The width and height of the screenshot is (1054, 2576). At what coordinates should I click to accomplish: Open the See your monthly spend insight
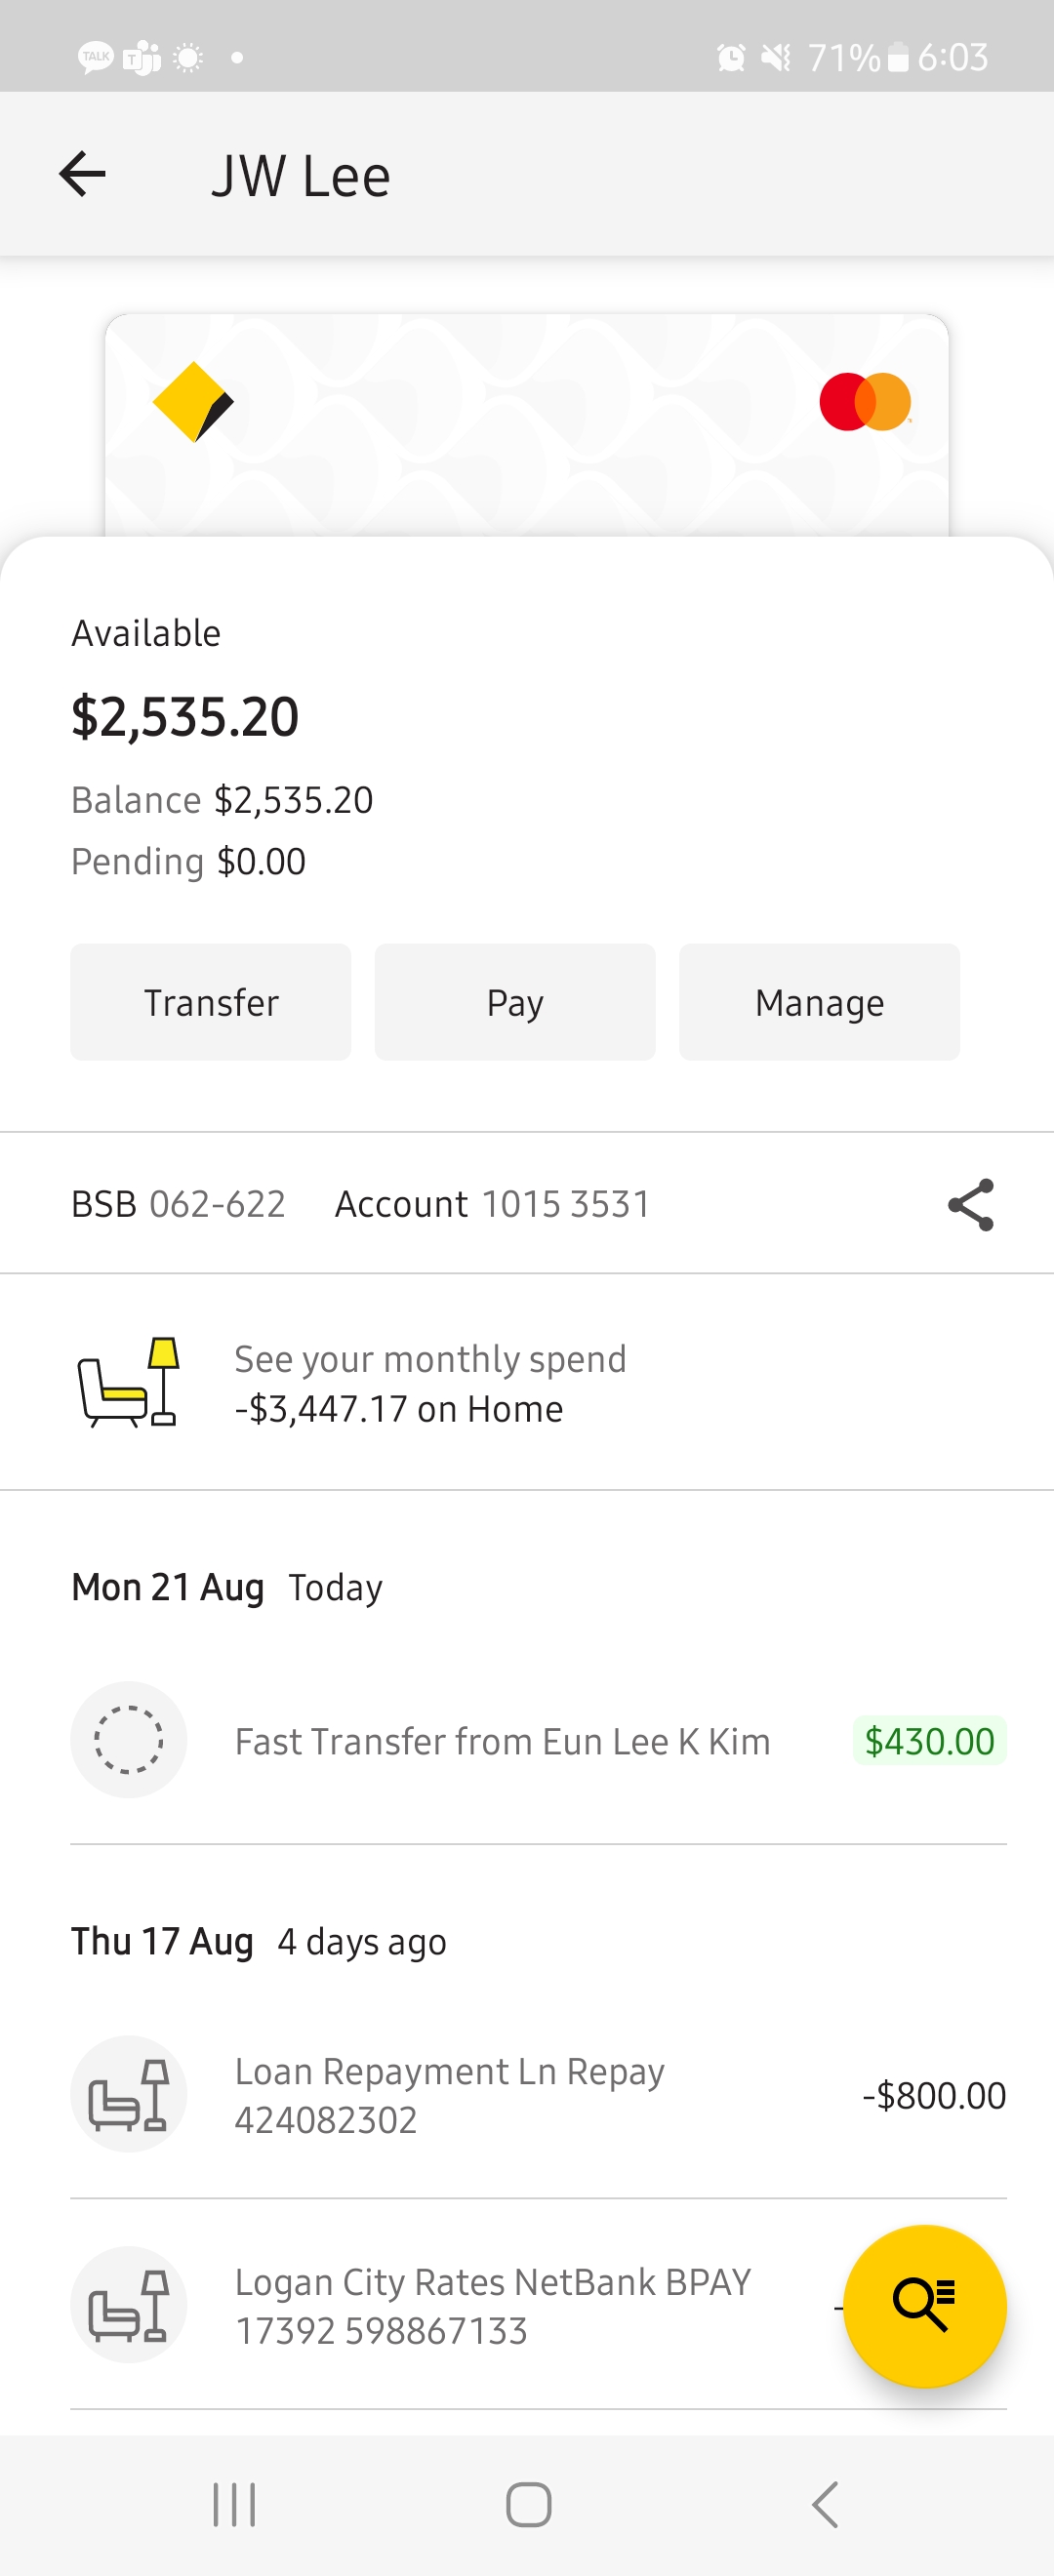click(430, 1384)
